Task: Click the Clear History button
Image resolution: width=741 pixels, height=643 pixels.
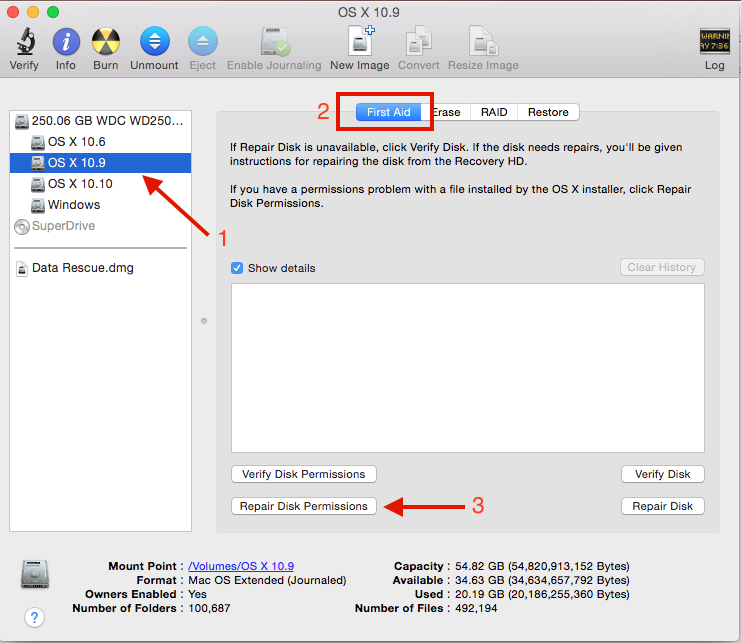Action: pyautogui.click(x=662, y=267)
